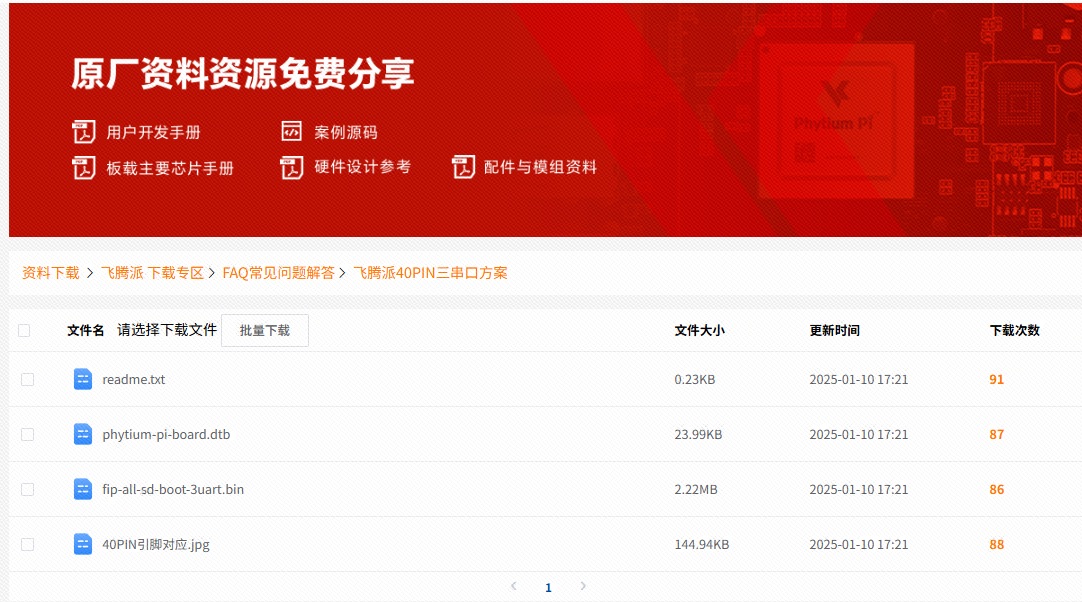Click the 144.94KB size value

(x=702, y=544)
